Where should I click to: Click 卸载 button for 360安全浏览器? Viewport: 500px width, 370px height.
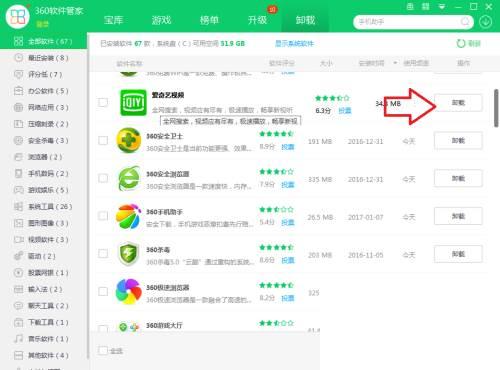coord(458,178)
